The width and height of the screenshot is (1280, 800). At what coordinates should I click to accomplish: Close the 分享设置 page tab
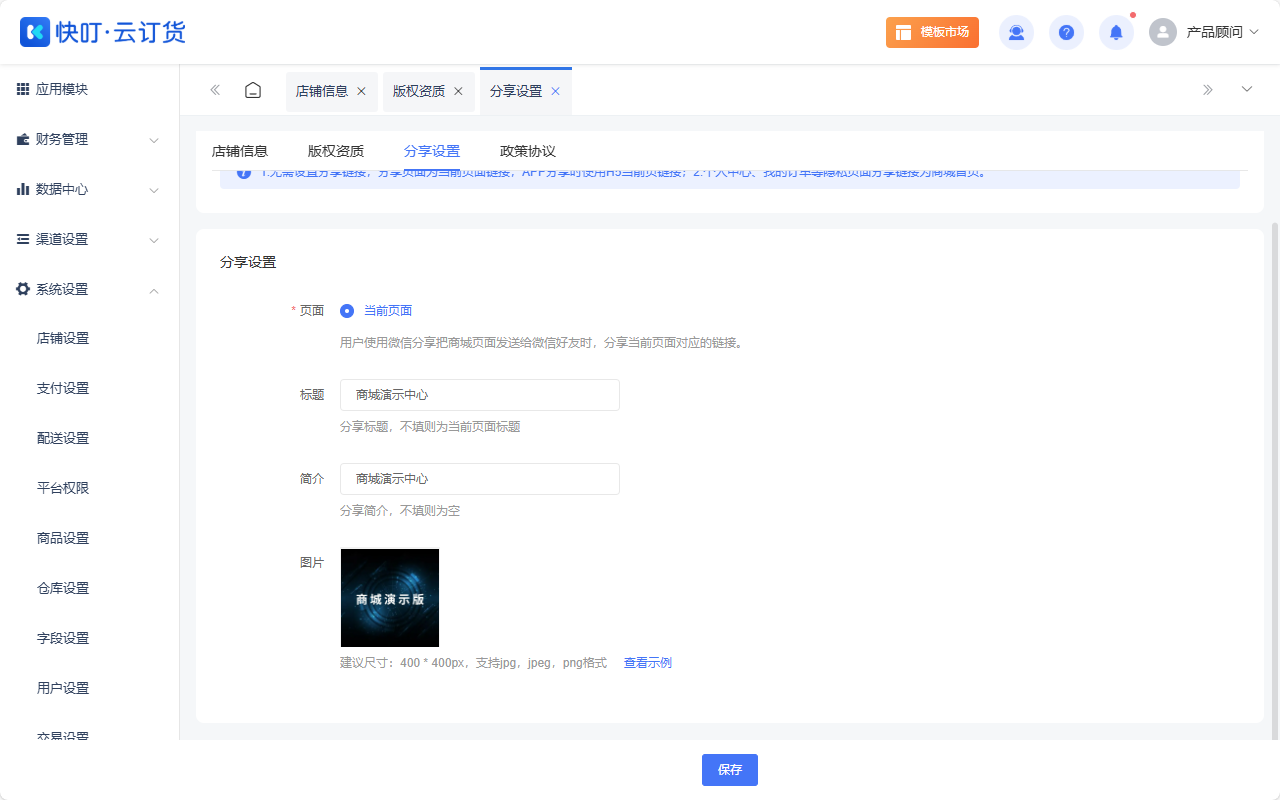(x=555, y=91)
